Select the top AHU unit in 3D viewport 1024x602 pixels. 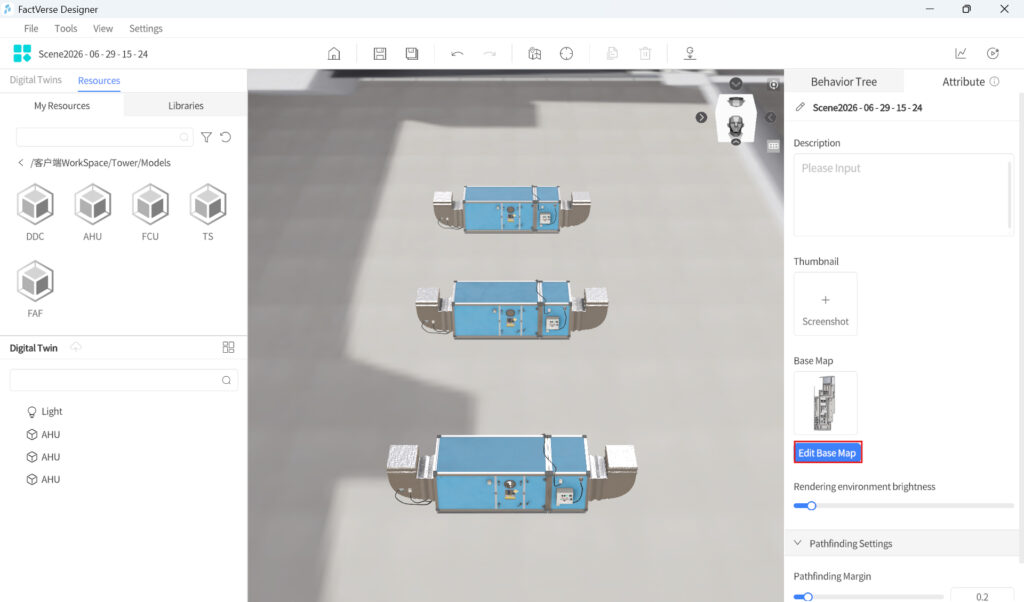click(512, 209)
